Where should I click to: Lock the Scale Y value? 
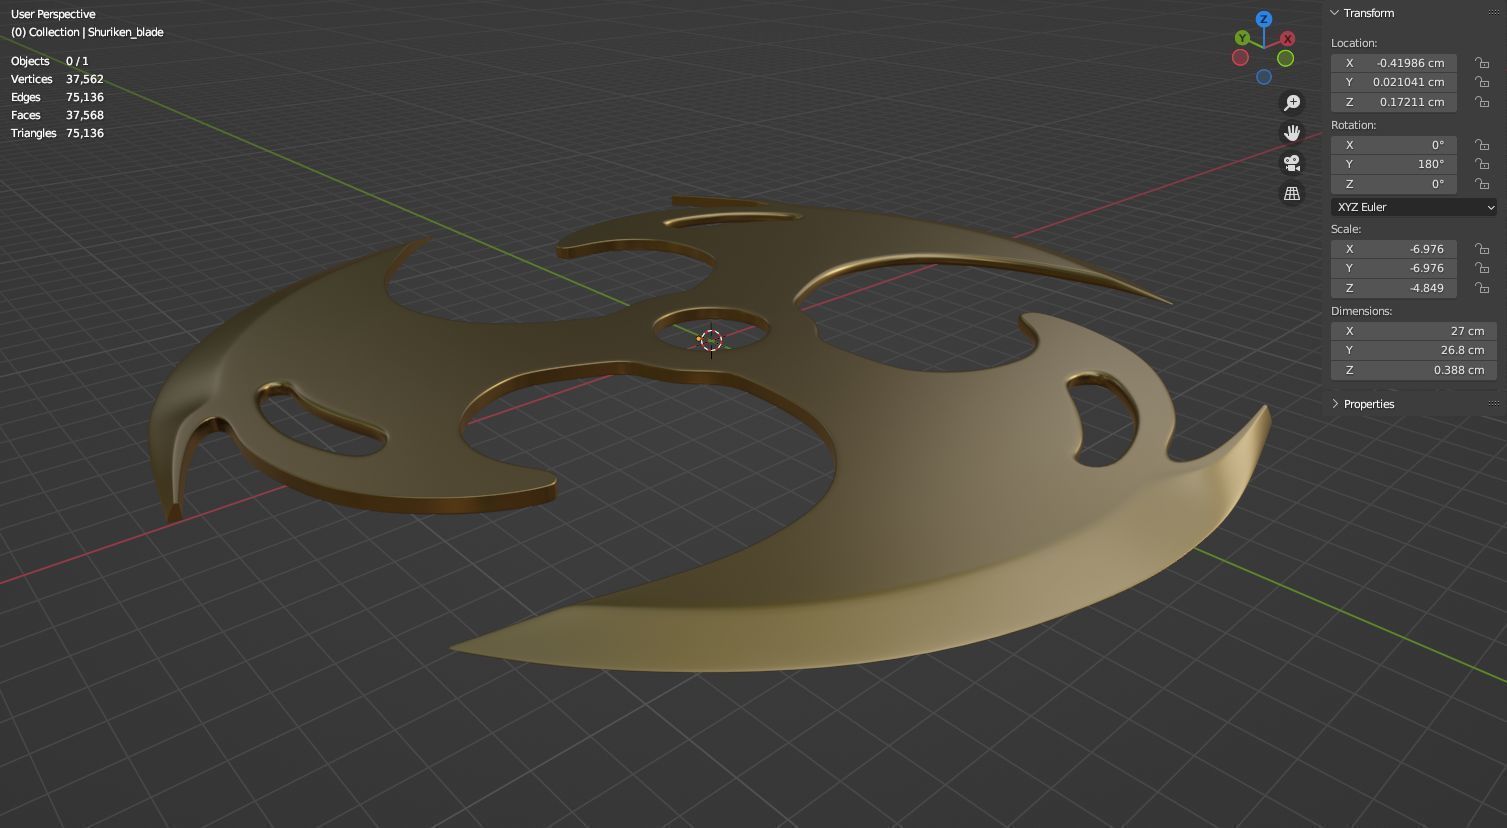(1482, 268)
